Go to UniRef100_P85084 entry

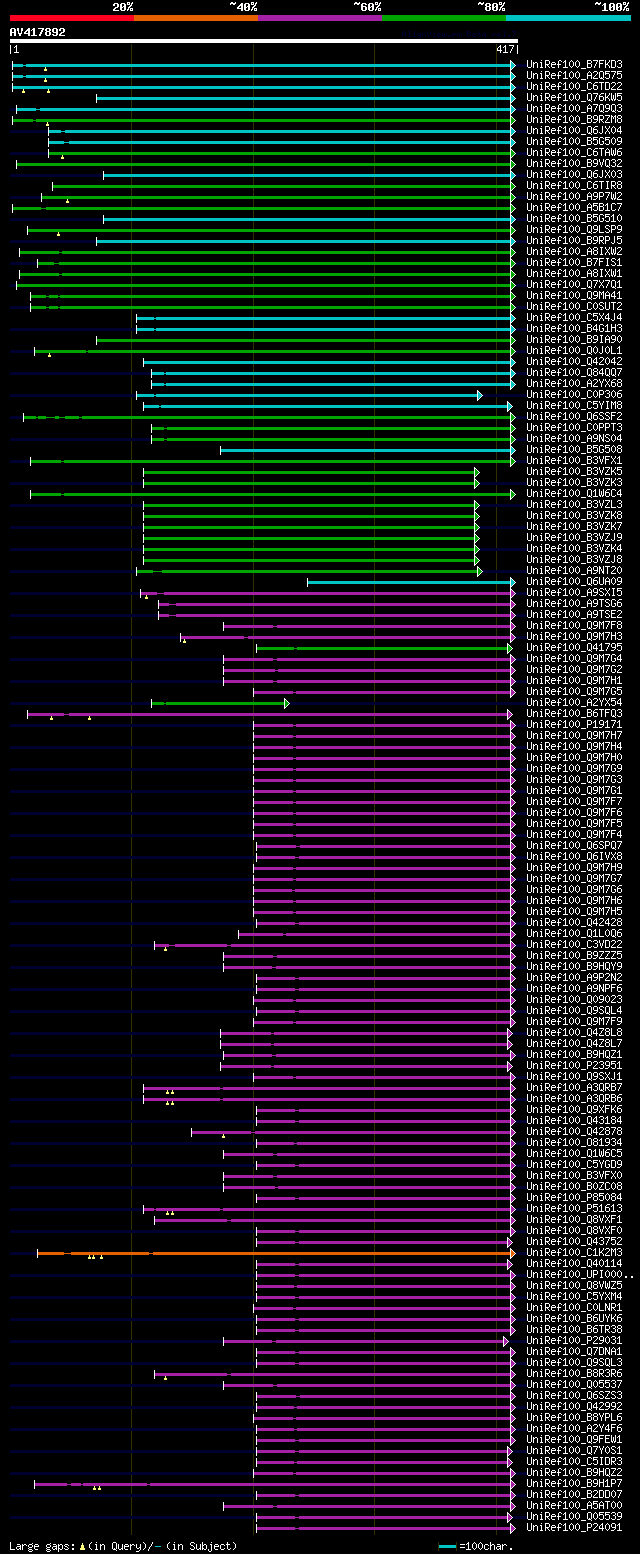point(574,1197)
